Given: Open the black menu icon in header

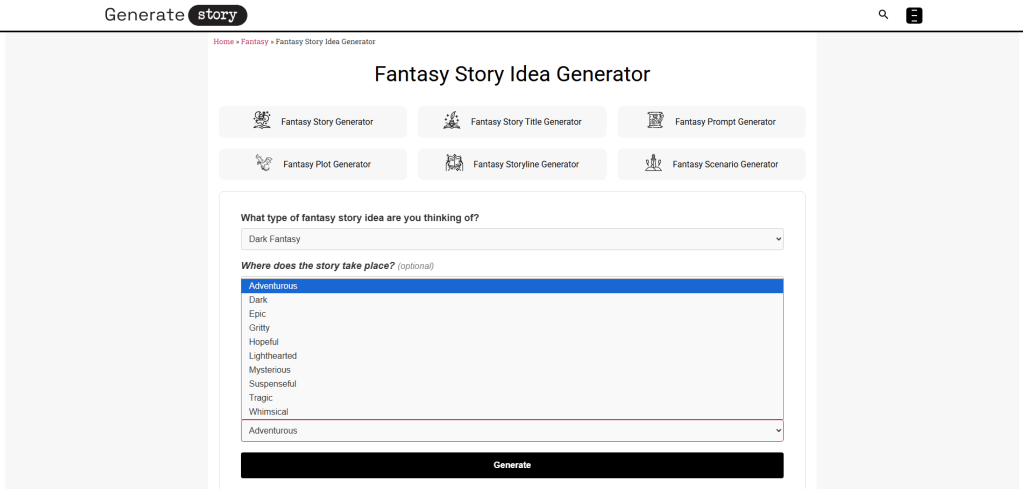Looking at the screenshot, I should tap(914, 15).
